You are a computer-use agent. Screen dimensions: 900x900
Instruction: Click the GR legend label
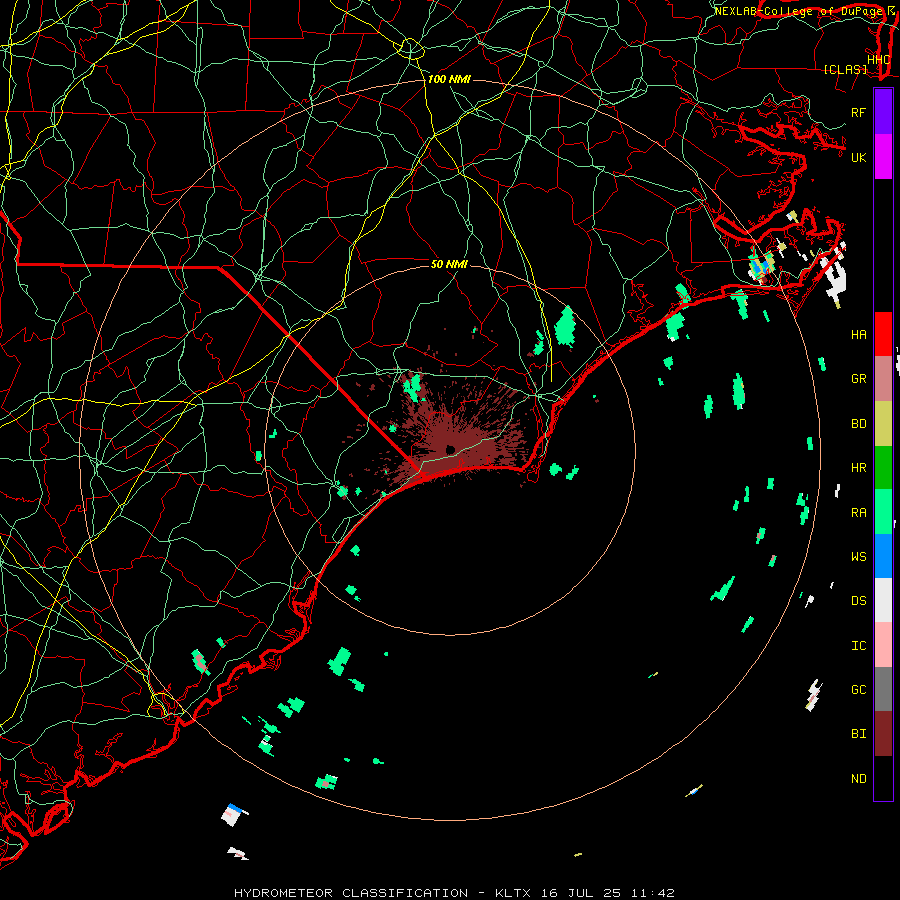858,379
